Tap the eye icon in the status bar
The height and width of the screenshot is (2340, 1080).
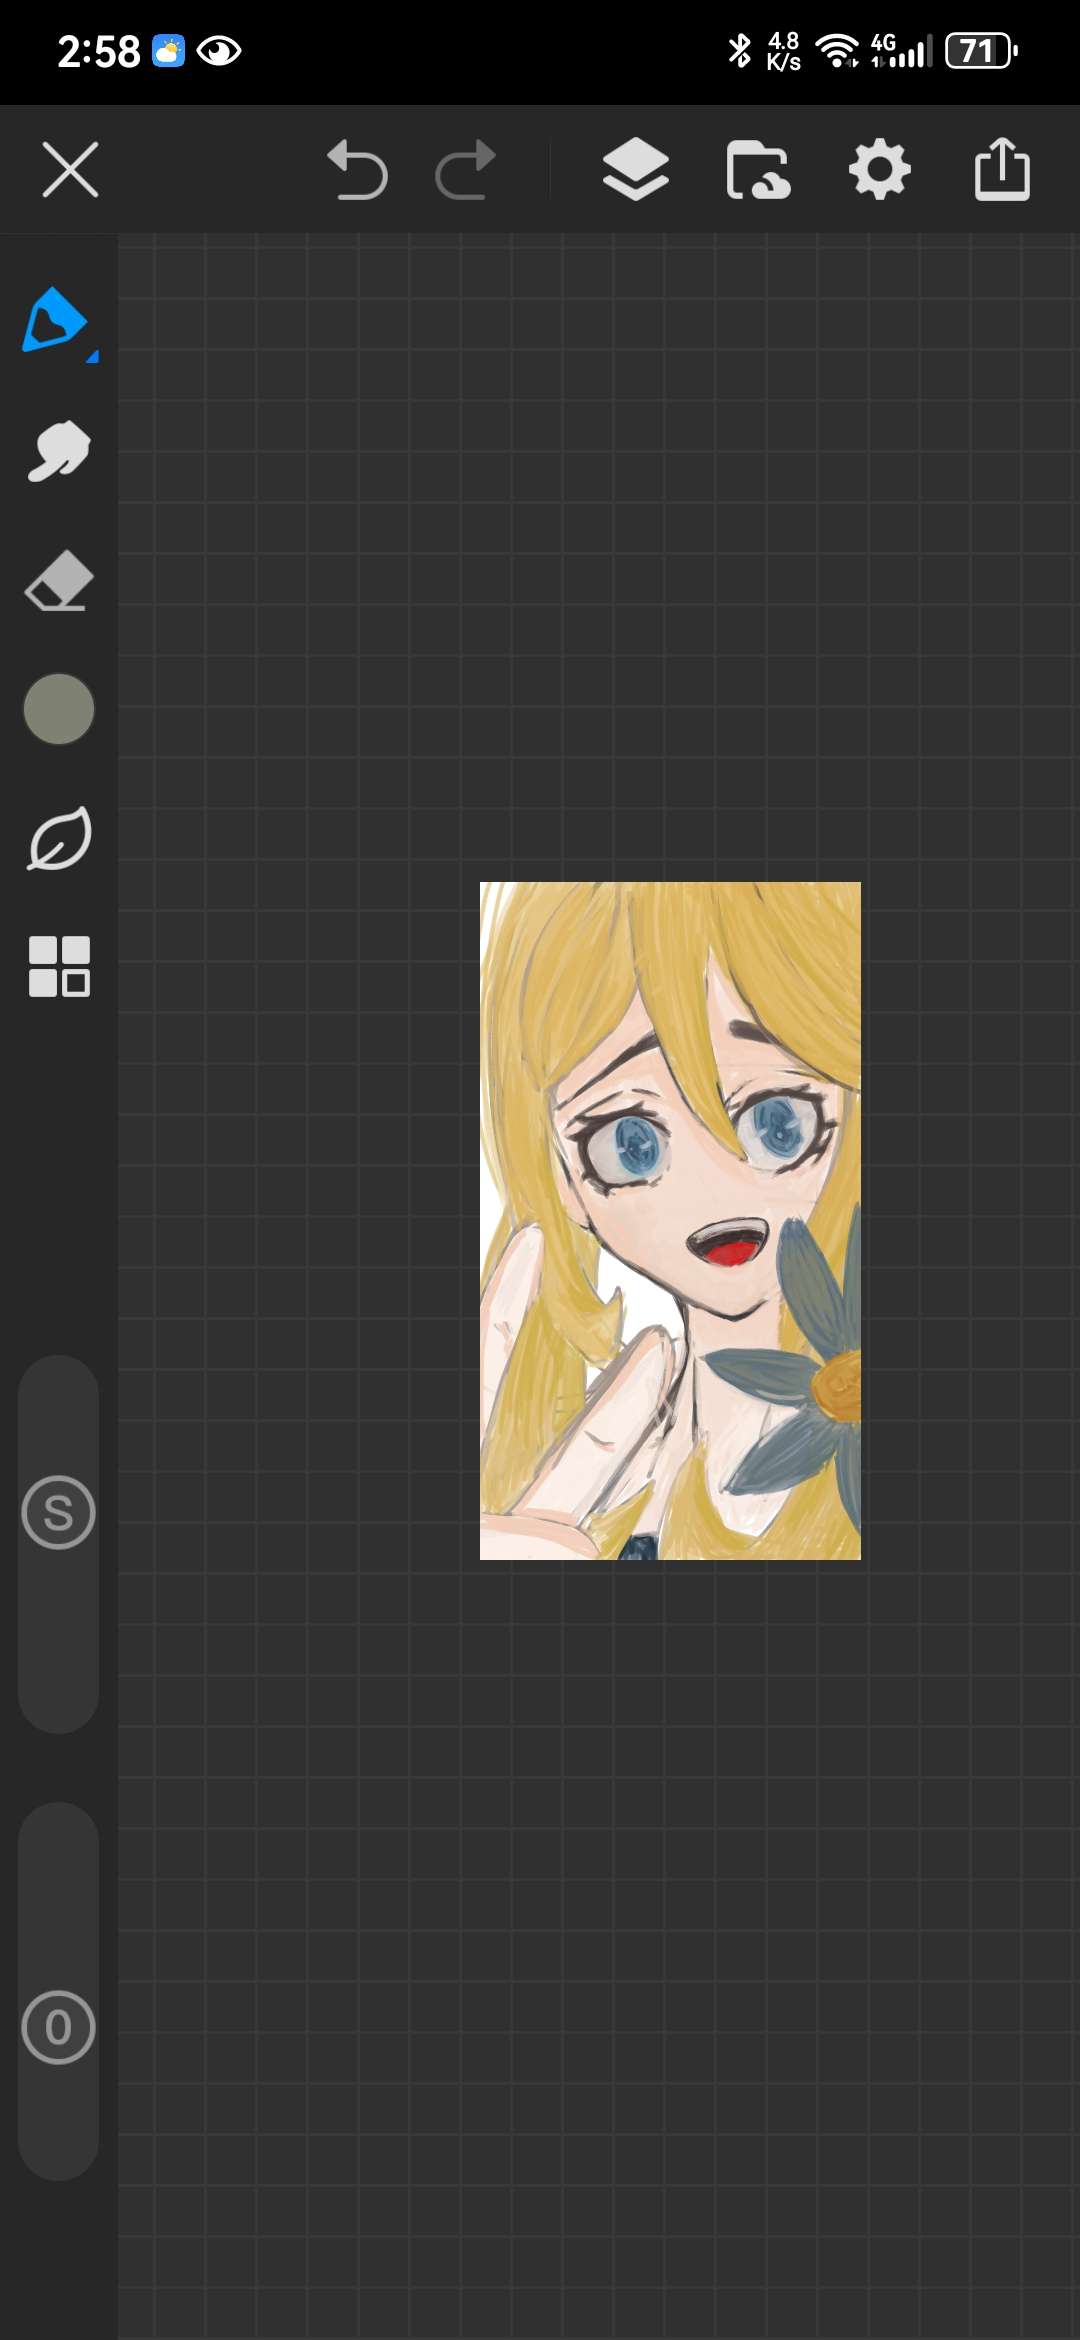point(219,50)
